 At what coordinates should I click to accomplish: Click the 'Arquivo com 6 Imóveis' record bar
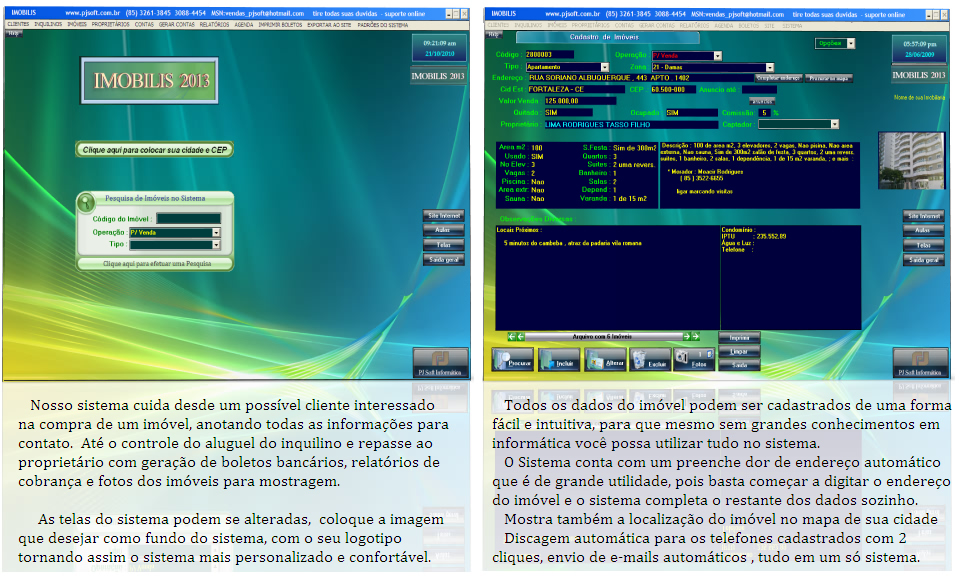point(603,336)
